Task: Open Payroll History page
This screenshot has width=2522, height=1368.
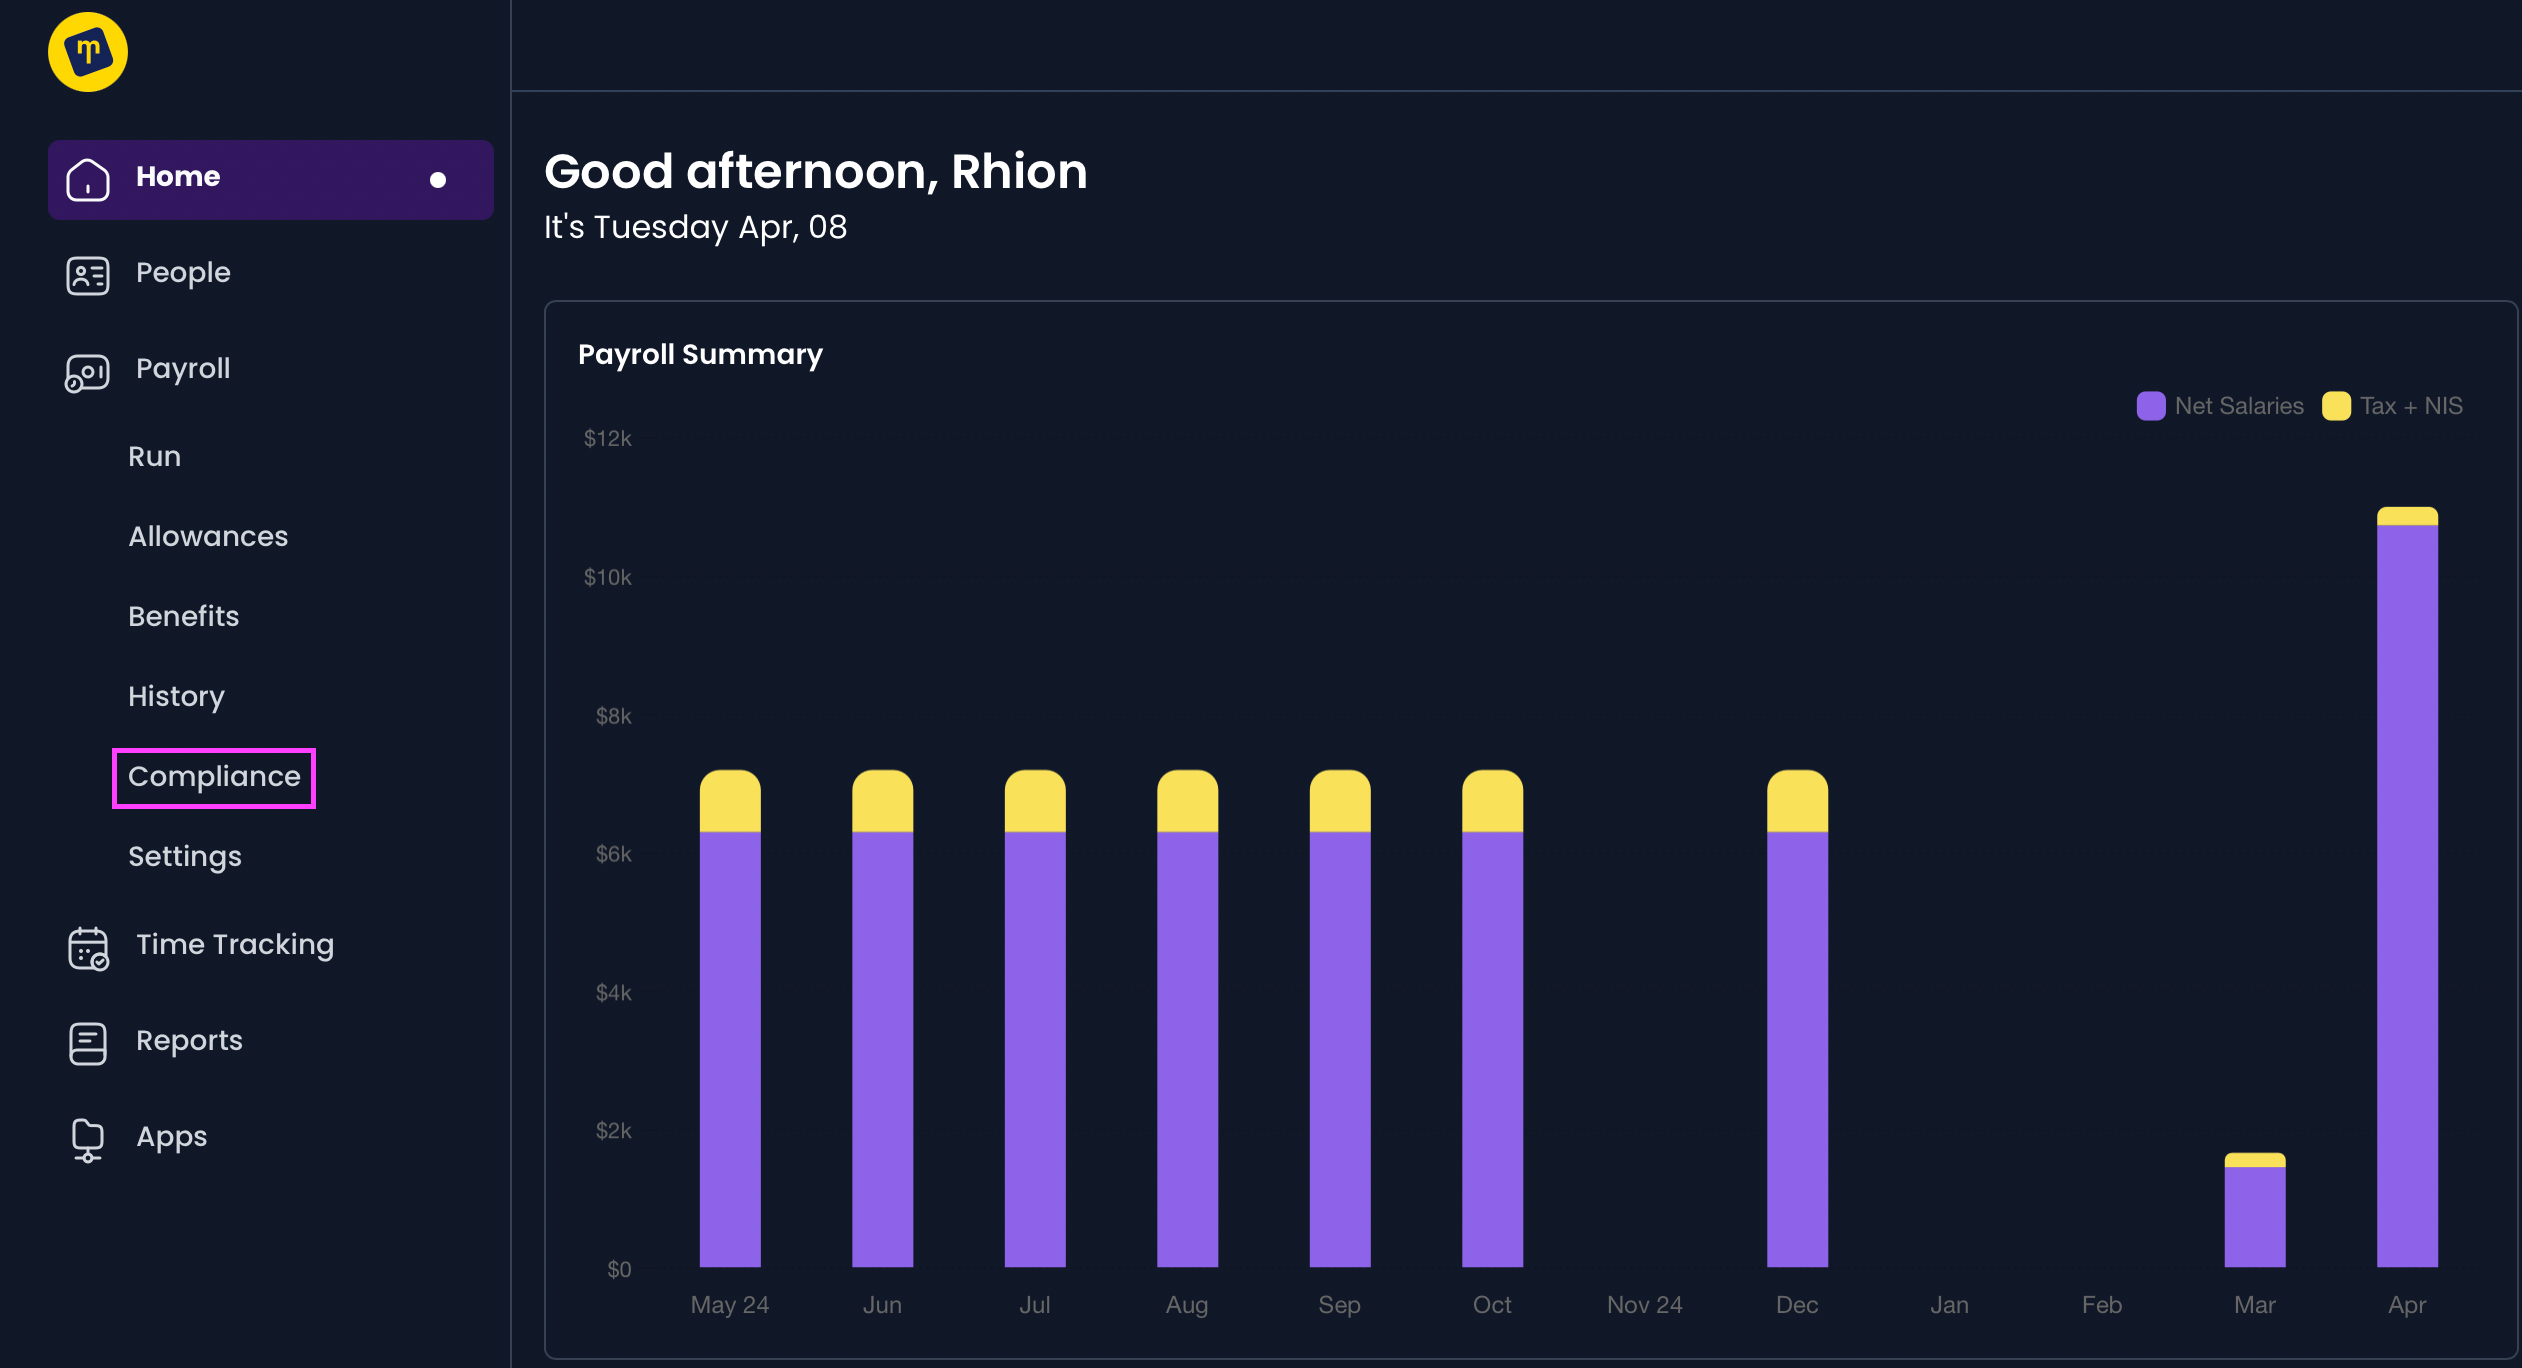Action: pos(177,697)
